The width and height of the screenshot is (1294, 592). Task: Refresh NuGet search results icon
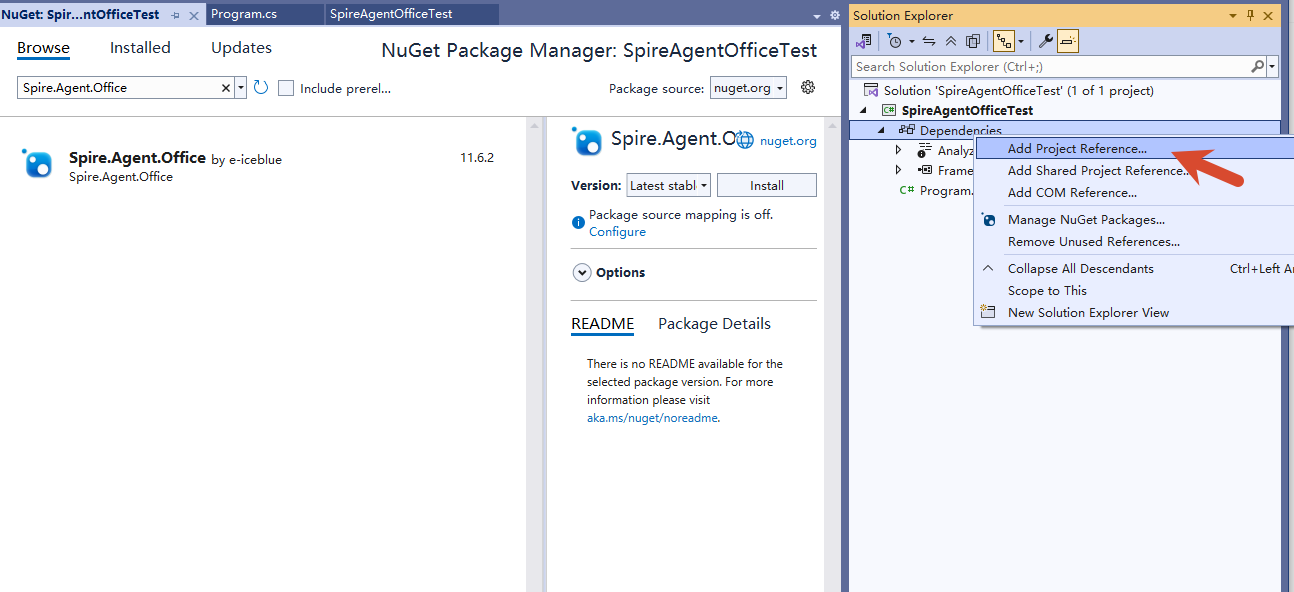click(x=261, y=88)
